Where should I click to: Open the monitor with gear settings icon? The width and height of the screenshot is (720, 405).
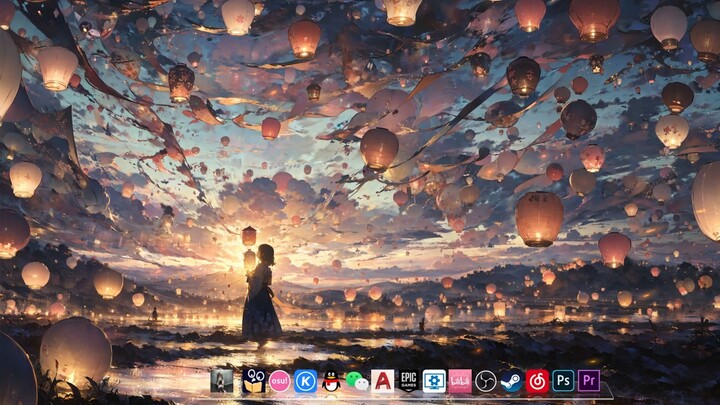click(x=434, y=381)
